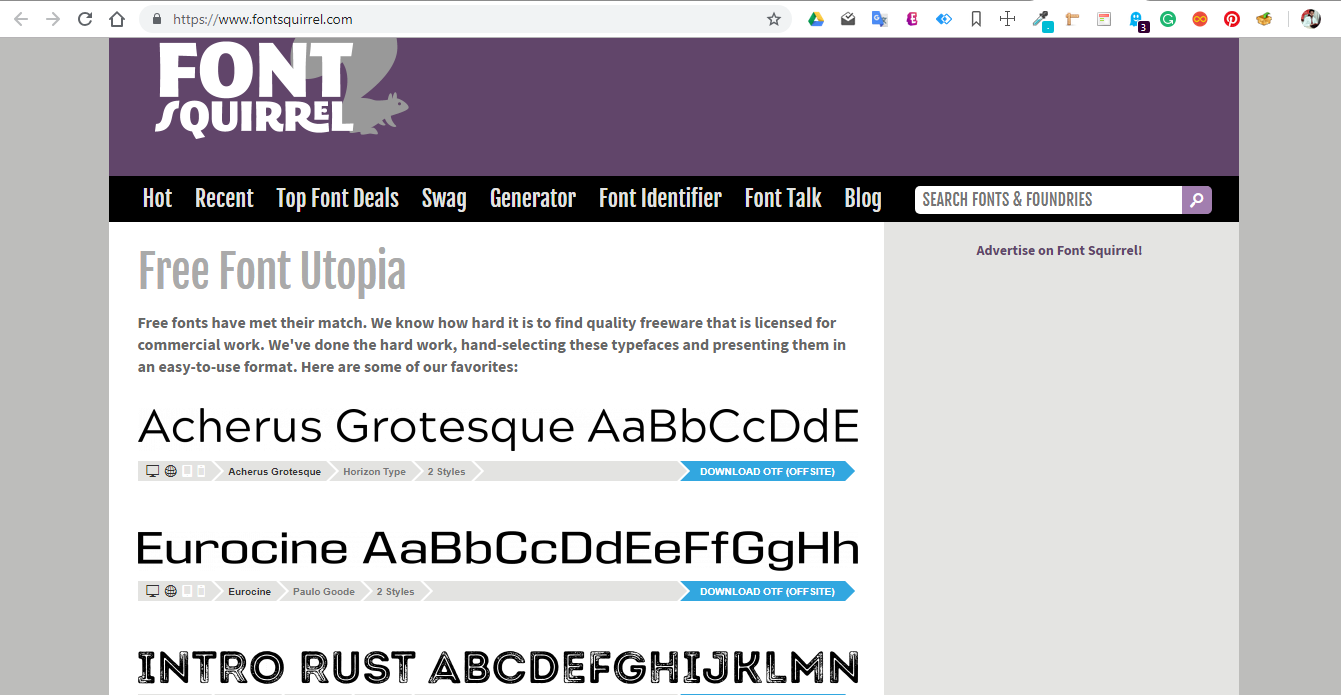
Task: Click the bookmark ribbon extension icon
Action: coord(976,19)
